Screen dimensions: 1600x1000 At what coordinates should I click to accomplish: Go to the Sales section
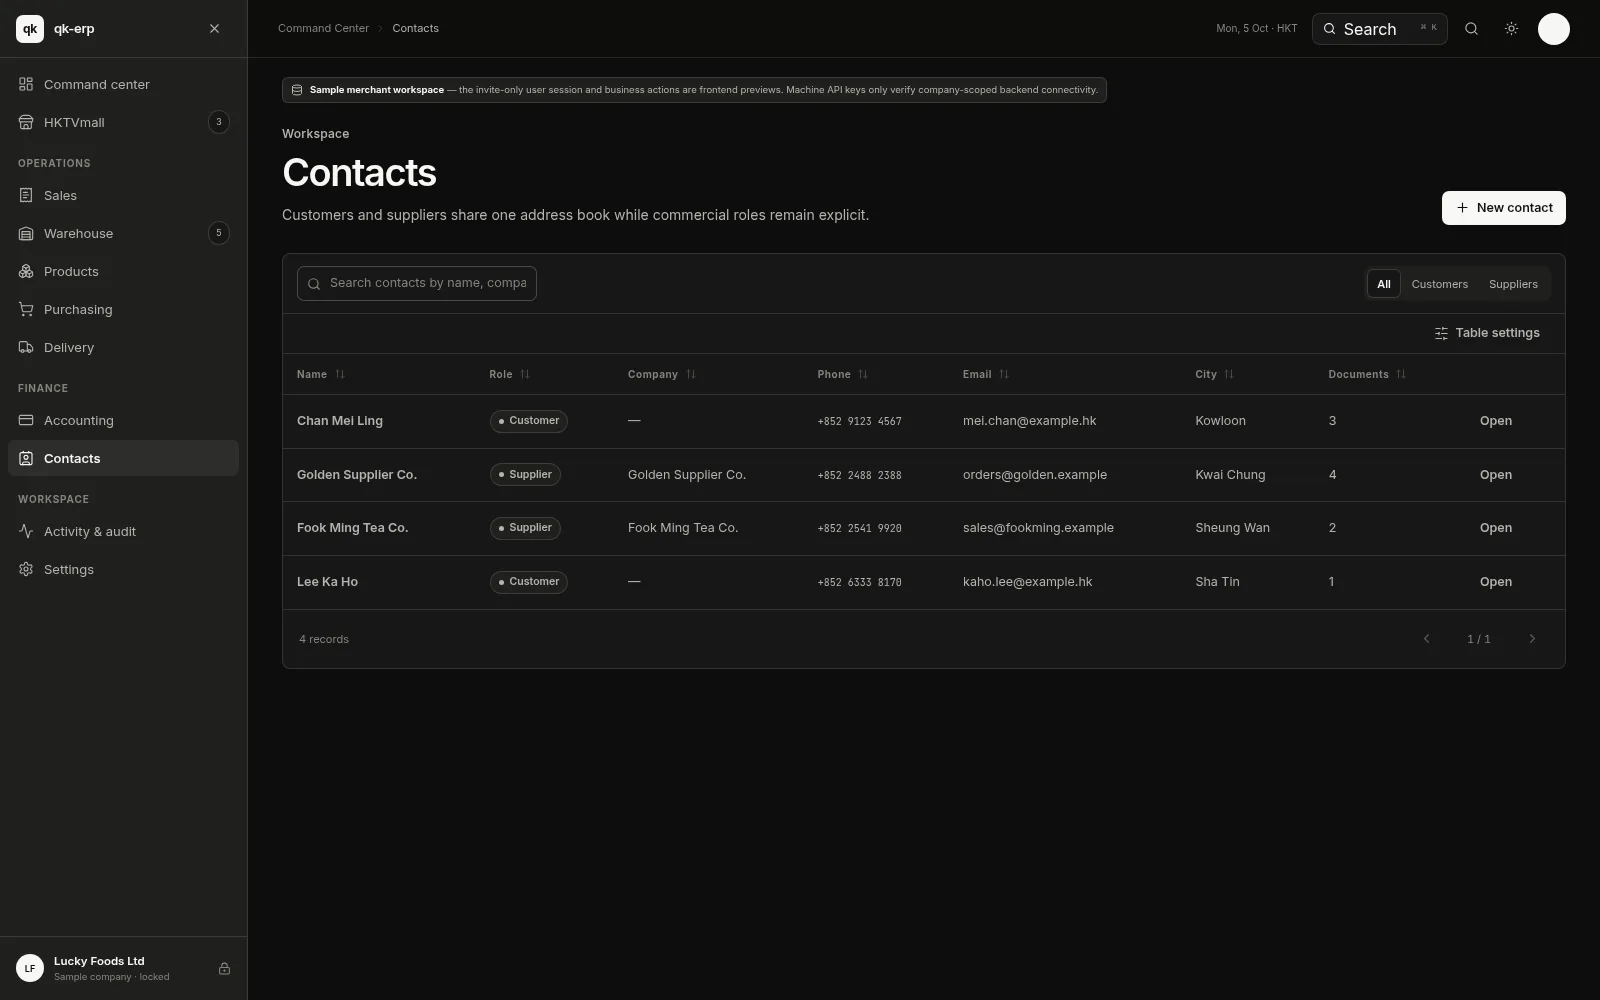123,195
